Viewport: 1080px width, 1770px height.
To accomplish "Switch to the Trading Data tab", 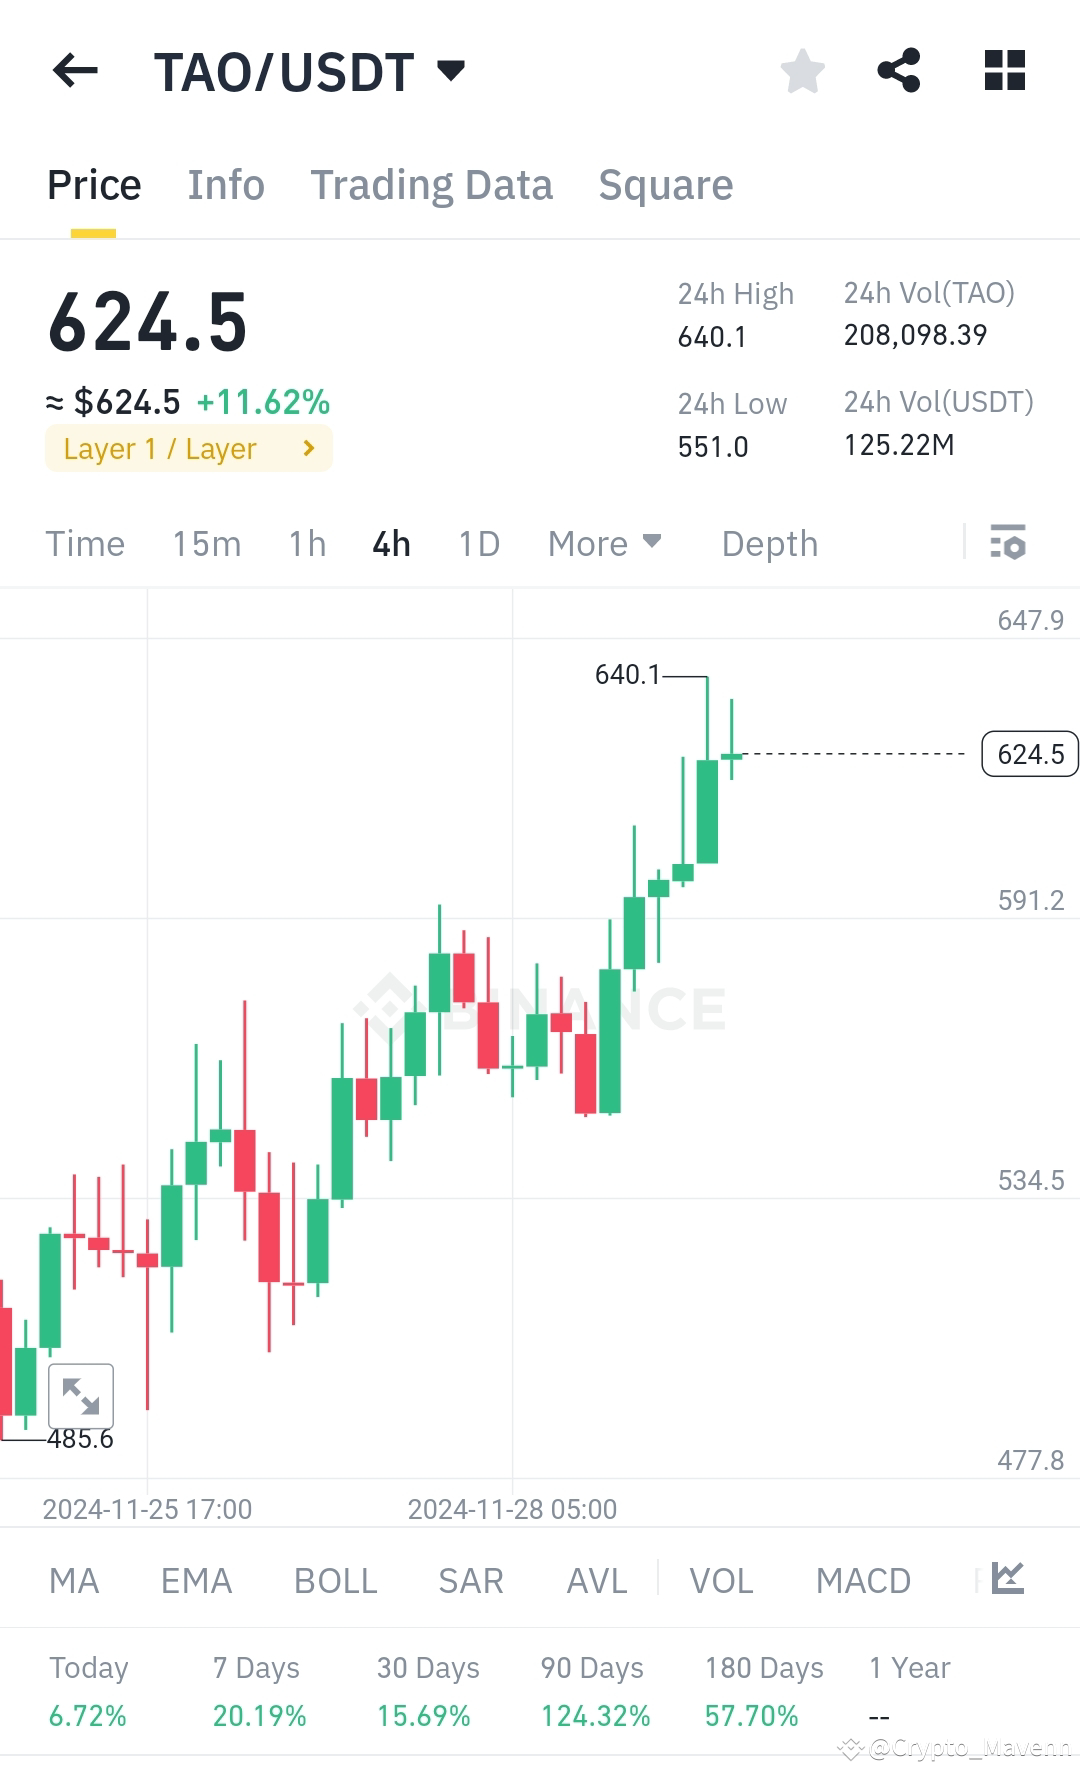I will point(432,184).
